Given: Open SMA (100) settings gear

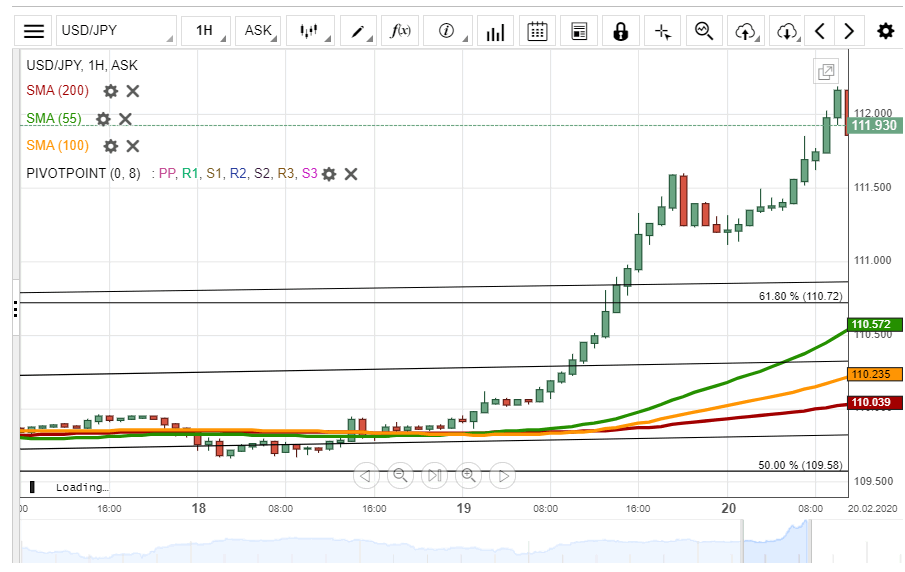Looking at the screenshot, I should click(x=111, y=146).
